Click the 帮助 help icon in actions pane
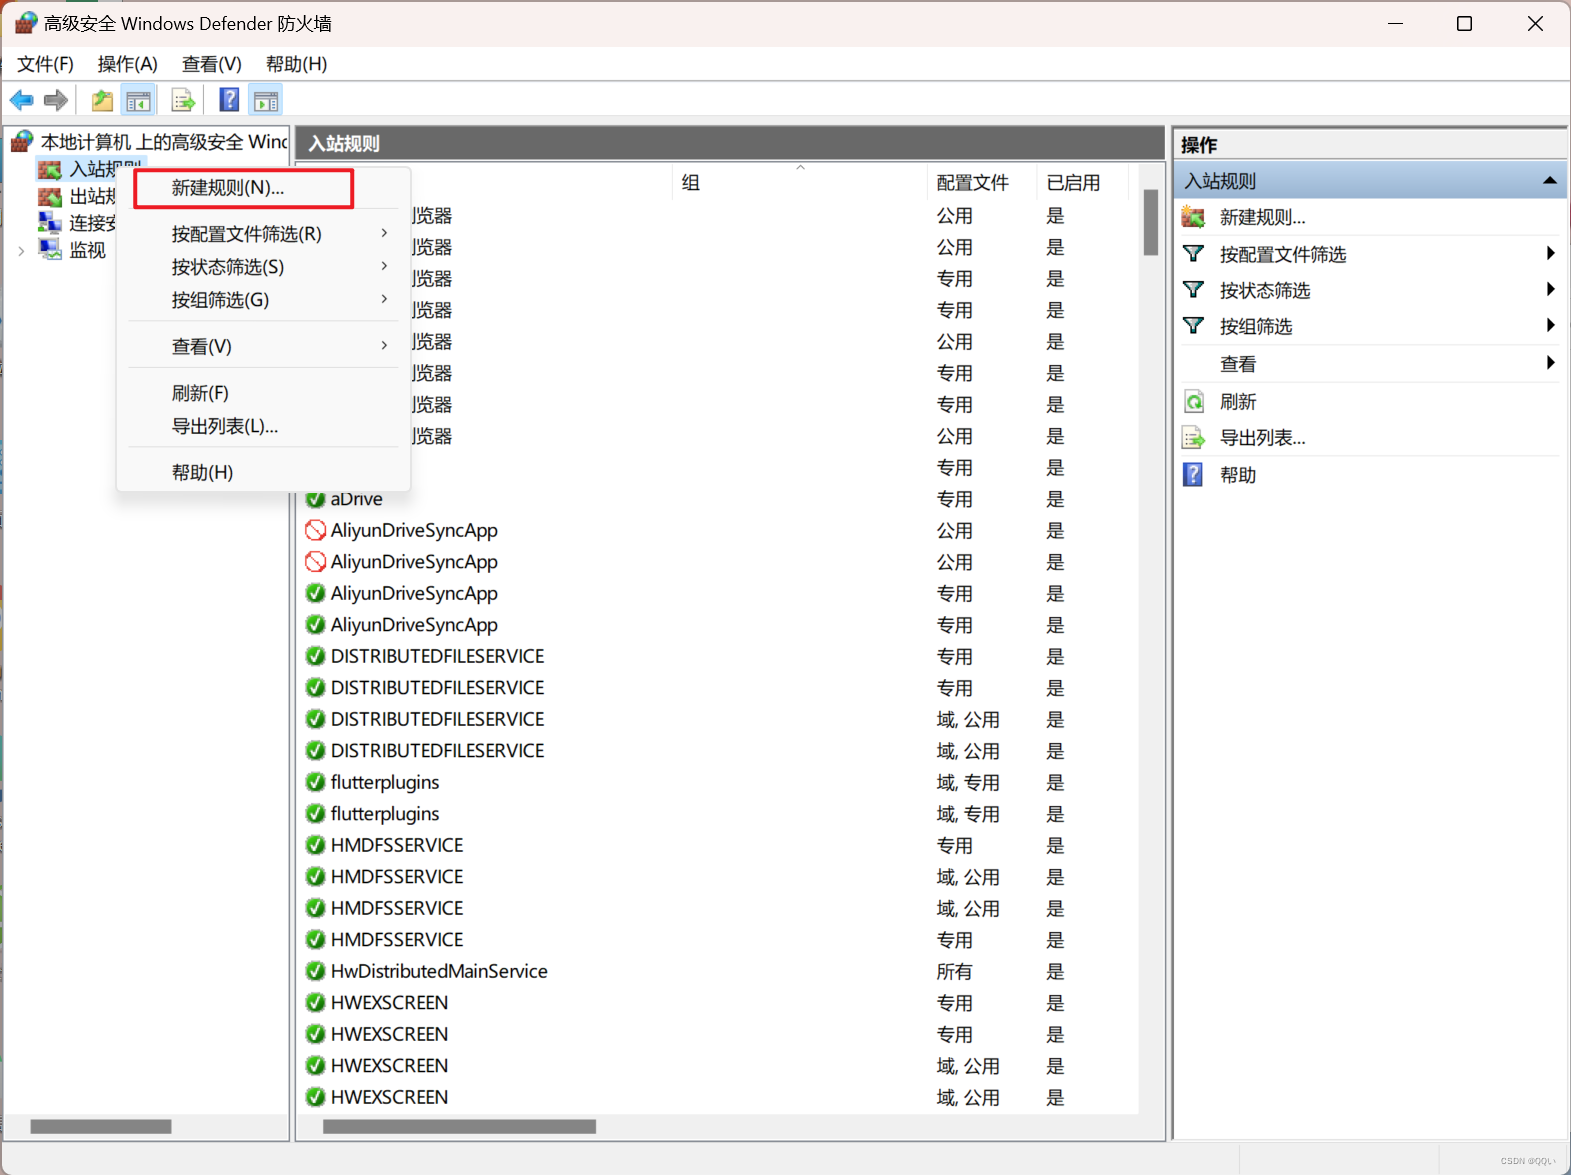The width and height of the screenshot is (1571, 1175). coord(1193,474)
